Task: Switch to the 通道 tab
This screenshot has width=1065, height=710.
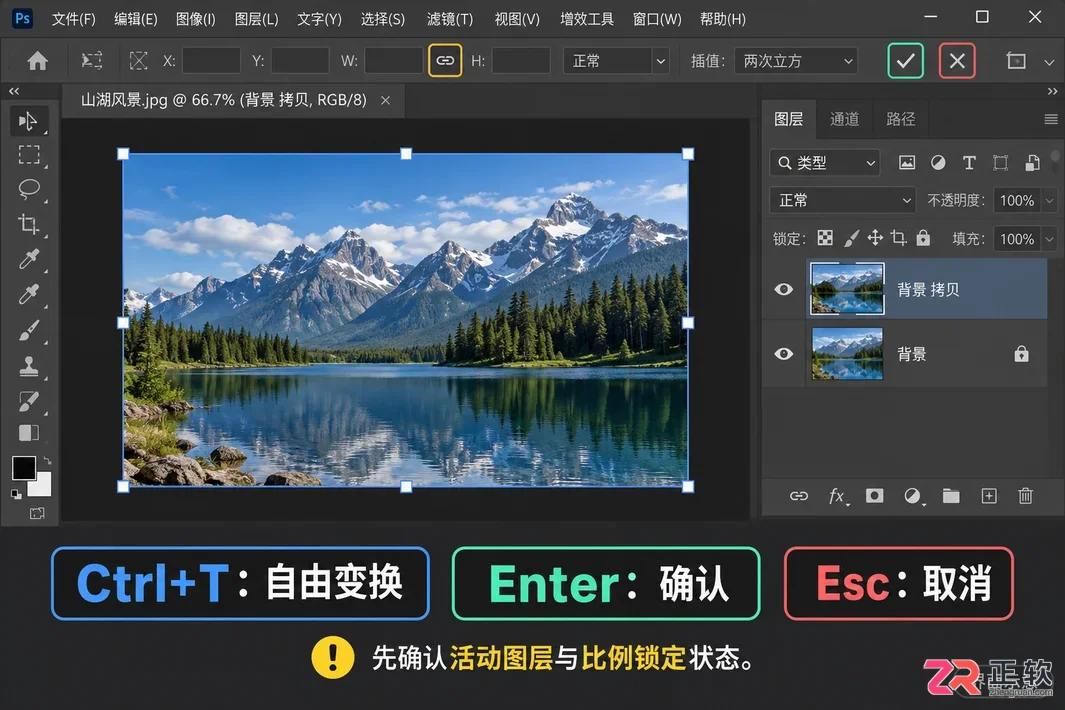Action: pos(844,119)
